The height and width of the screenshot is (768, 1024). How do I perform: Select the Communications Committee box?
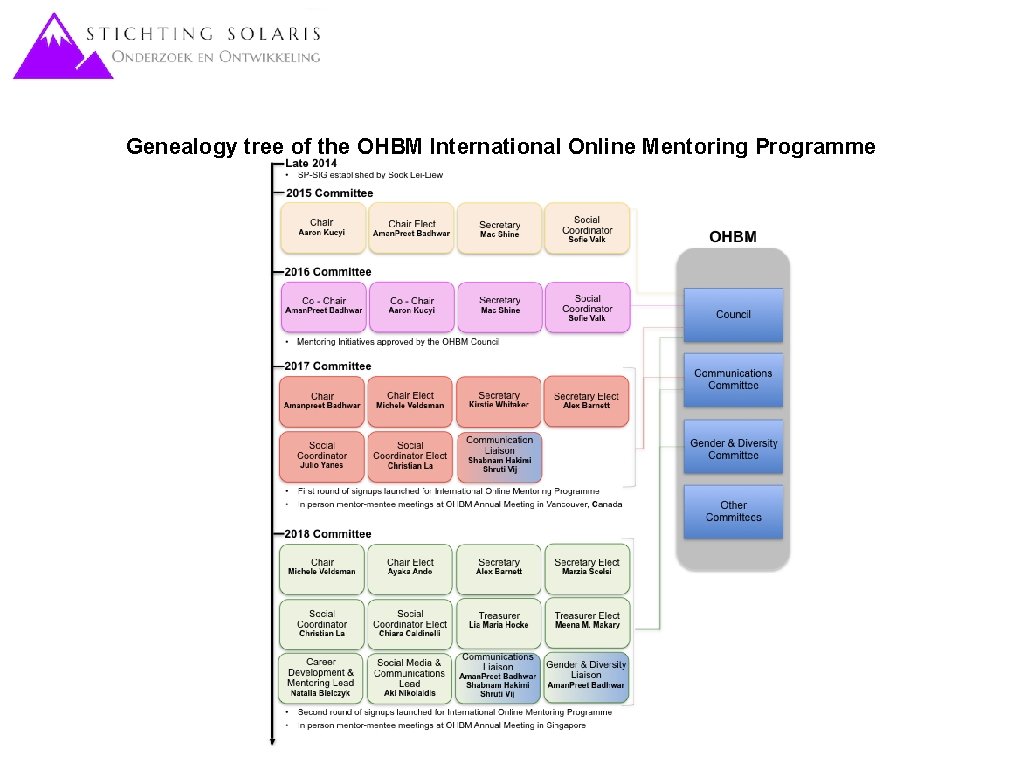point(733,380)
